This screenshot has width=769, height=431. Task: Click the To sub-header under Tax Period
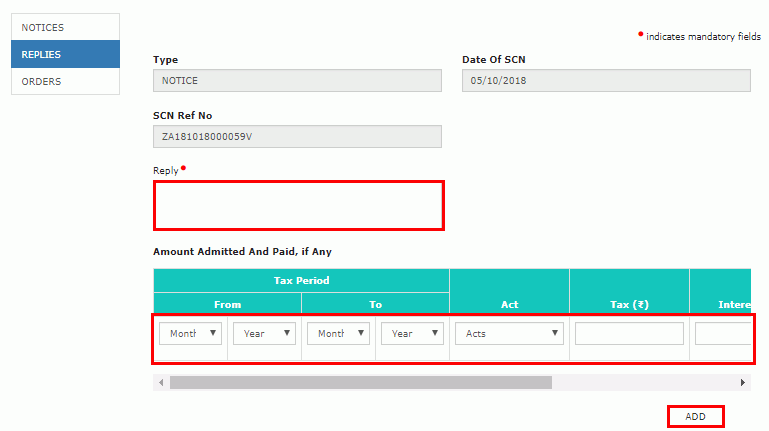tap(376, 304)
